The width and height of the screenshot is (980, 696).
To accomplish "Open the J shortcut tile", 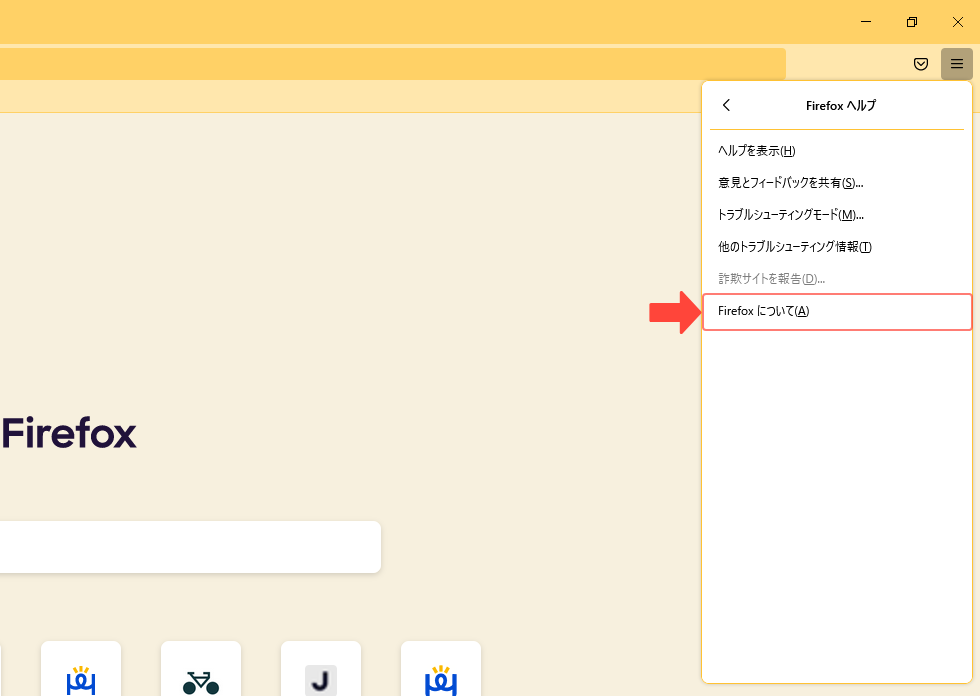I will coord(321,669).
